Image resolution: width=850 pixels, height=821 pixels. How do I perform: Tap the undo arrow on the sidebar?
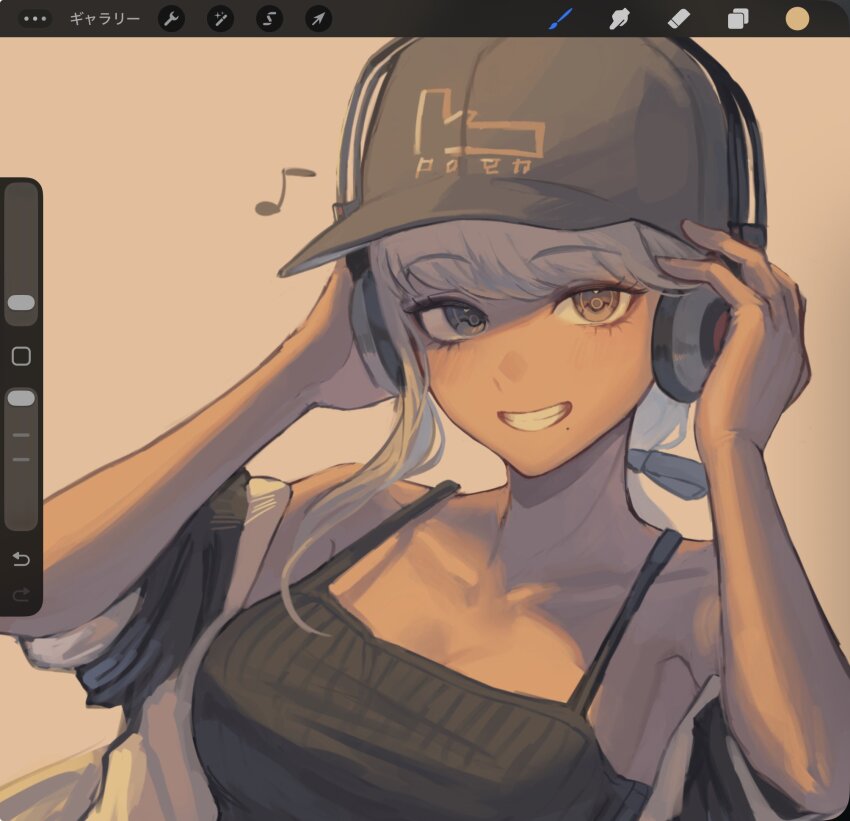coord(22,560)
